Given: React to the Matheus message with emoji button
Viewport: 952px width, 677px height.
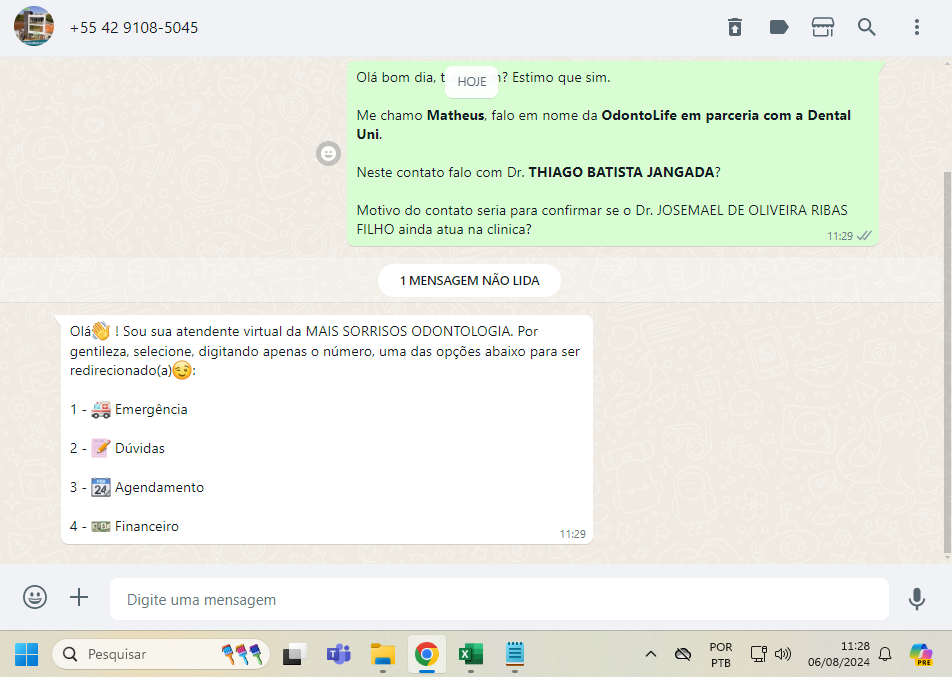Looking at the screenshot, I should coord(328,154).
